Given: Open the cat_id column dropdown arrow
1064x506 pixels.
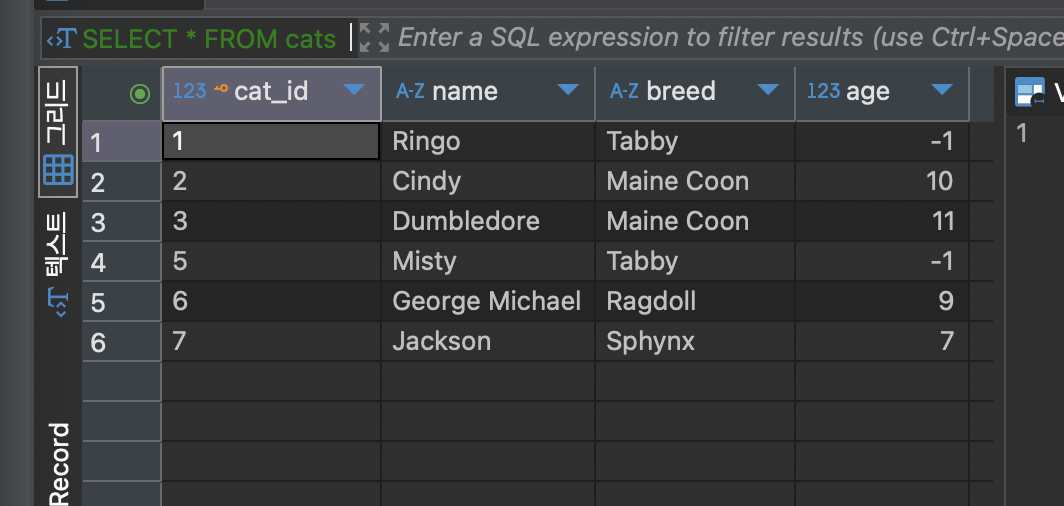Looking at the screenshot, I should (x=353, y=91).
